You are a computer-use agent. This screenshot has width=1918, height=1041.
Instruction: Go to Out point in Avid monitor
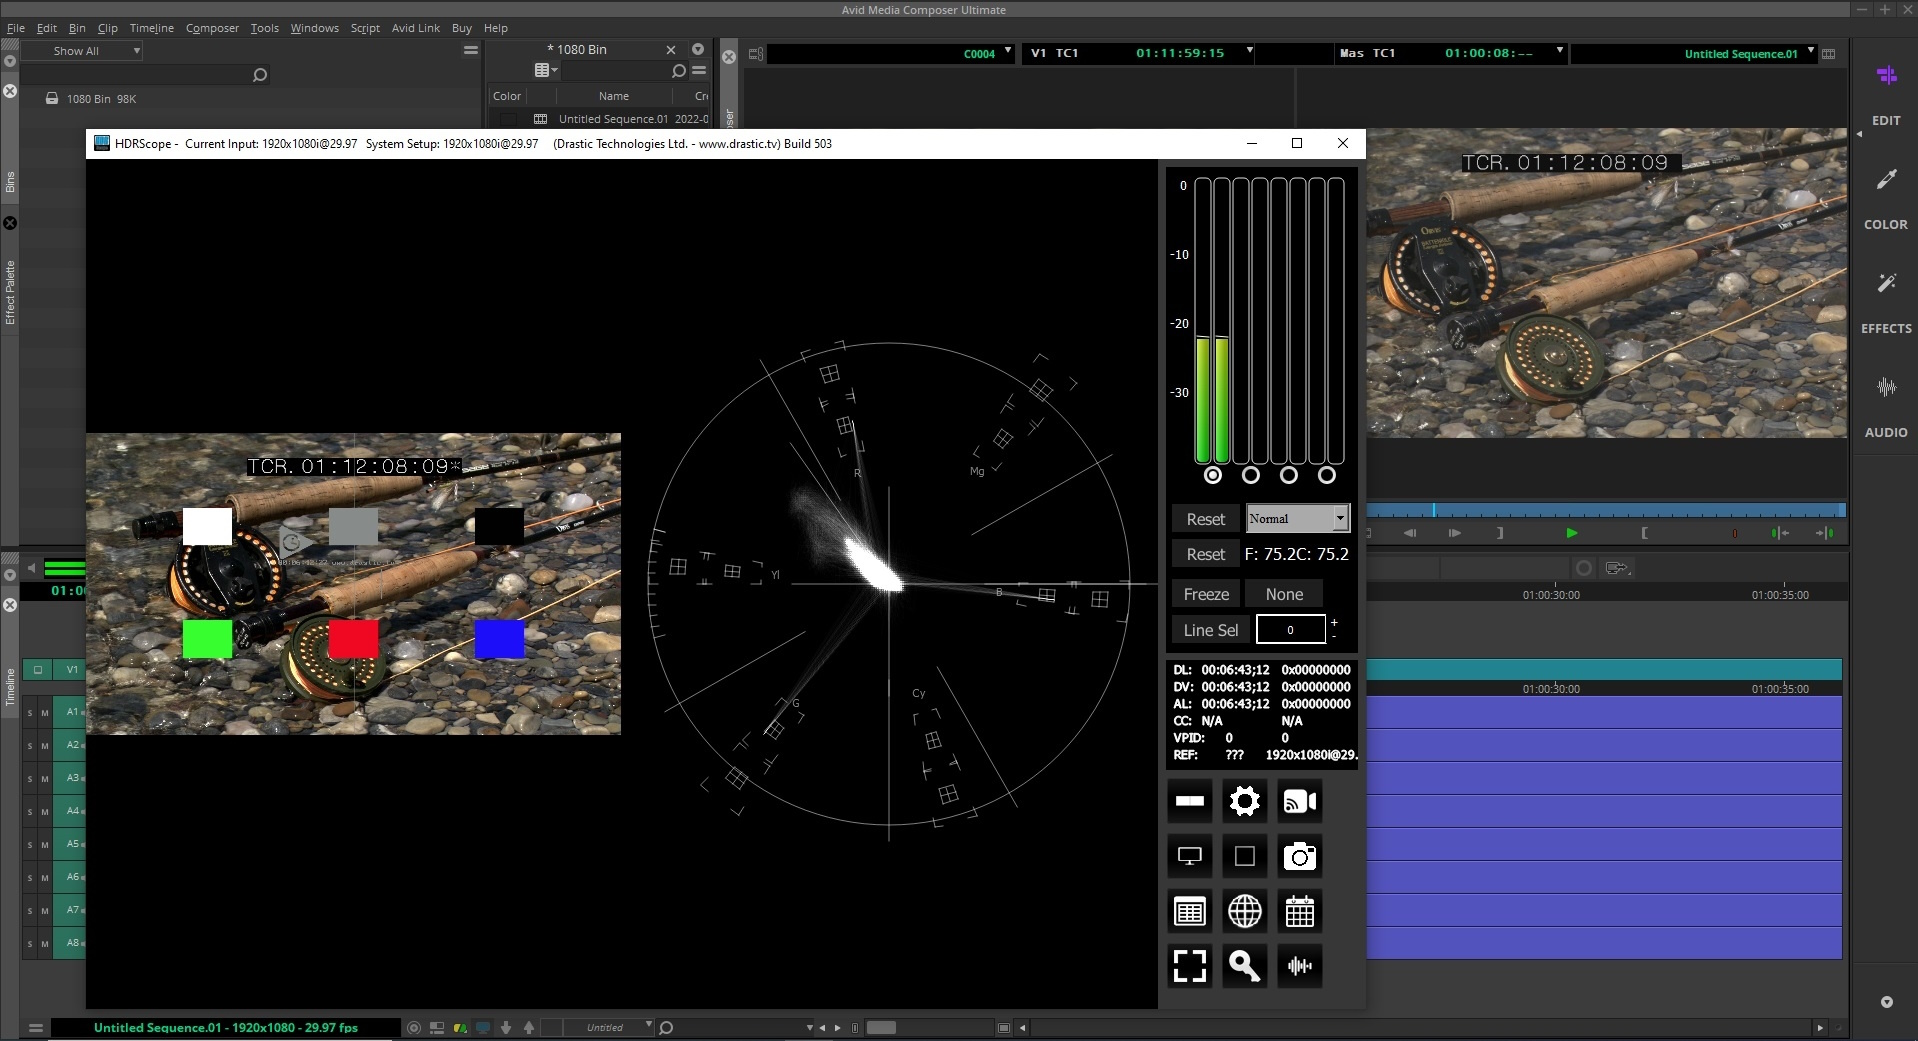[1825, 533]
